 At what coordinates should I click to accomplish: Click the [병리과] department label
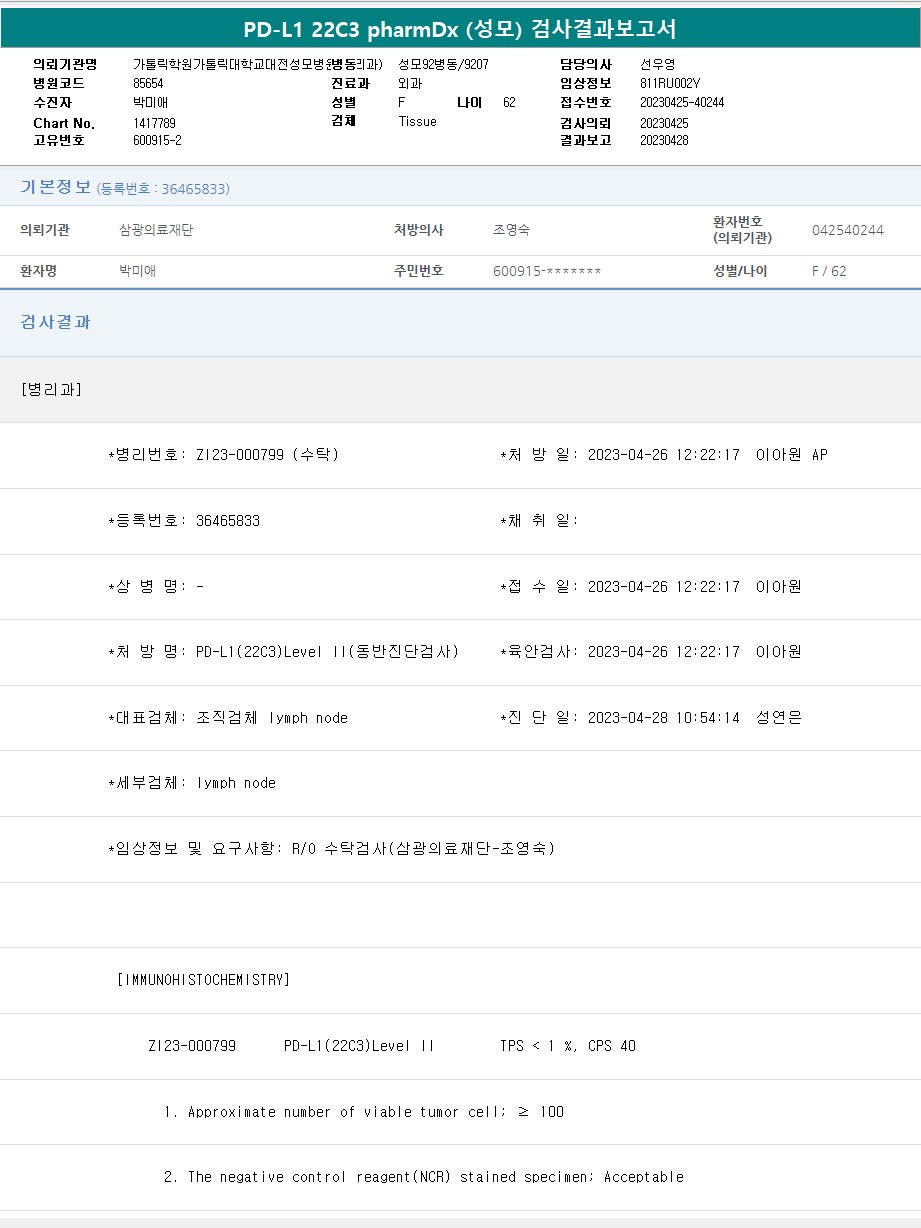point(51,389)
